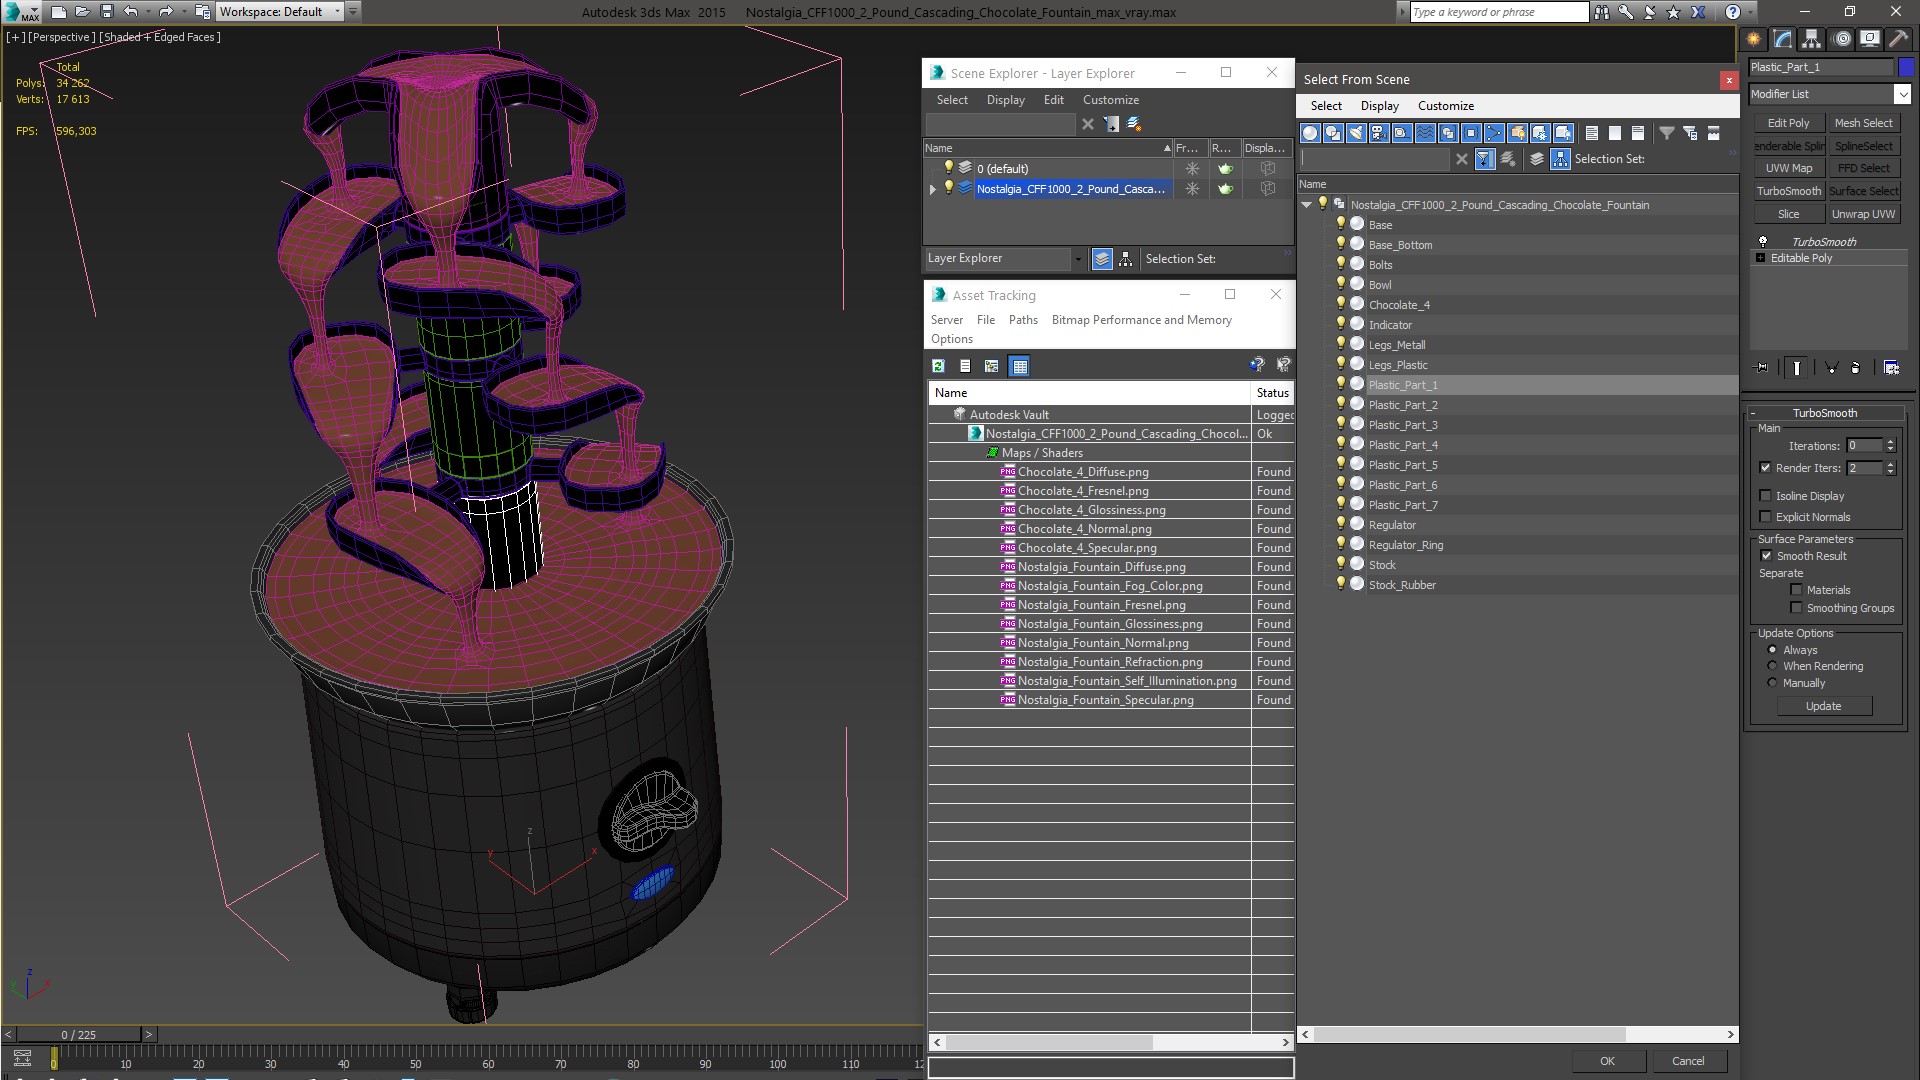The image size is (1920, 1080).
Task: Click Show End Result toggle icon
Action: pos(1797,367)
